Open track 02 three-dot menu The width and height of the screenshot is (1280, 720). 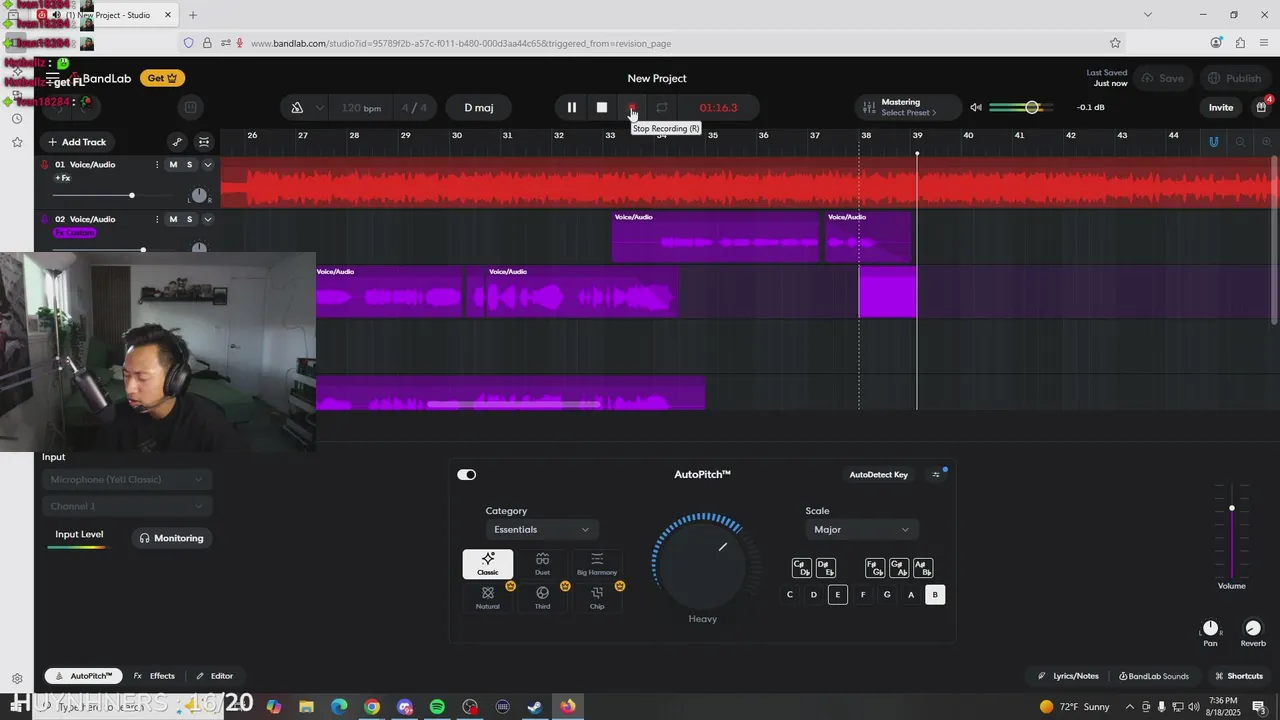pos(156,219)
